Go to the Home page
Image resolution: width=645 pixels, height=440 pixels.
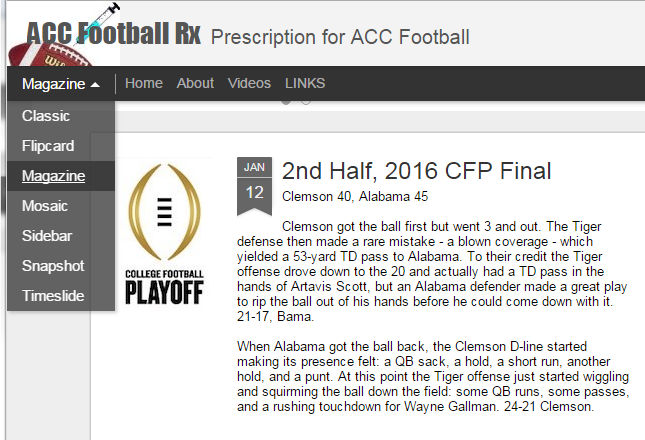click(144, 84)
